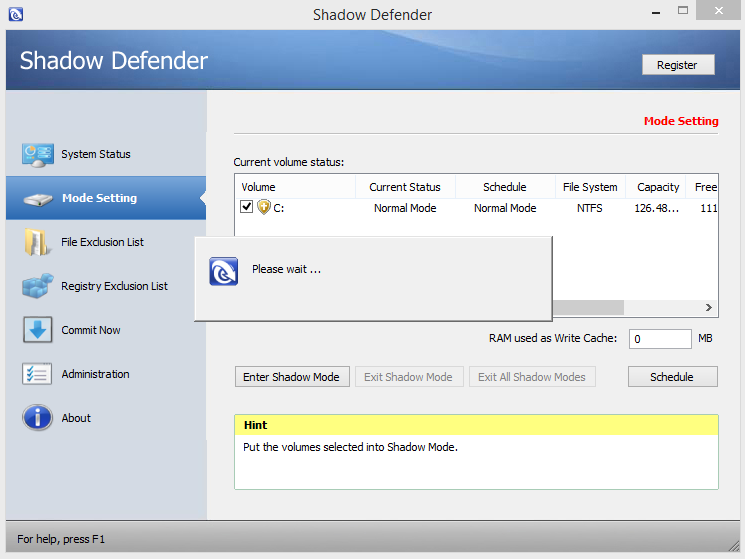Click red Mode Setting page title
The width and height of the screenshot is (745, 559).
tap(681, 121)
